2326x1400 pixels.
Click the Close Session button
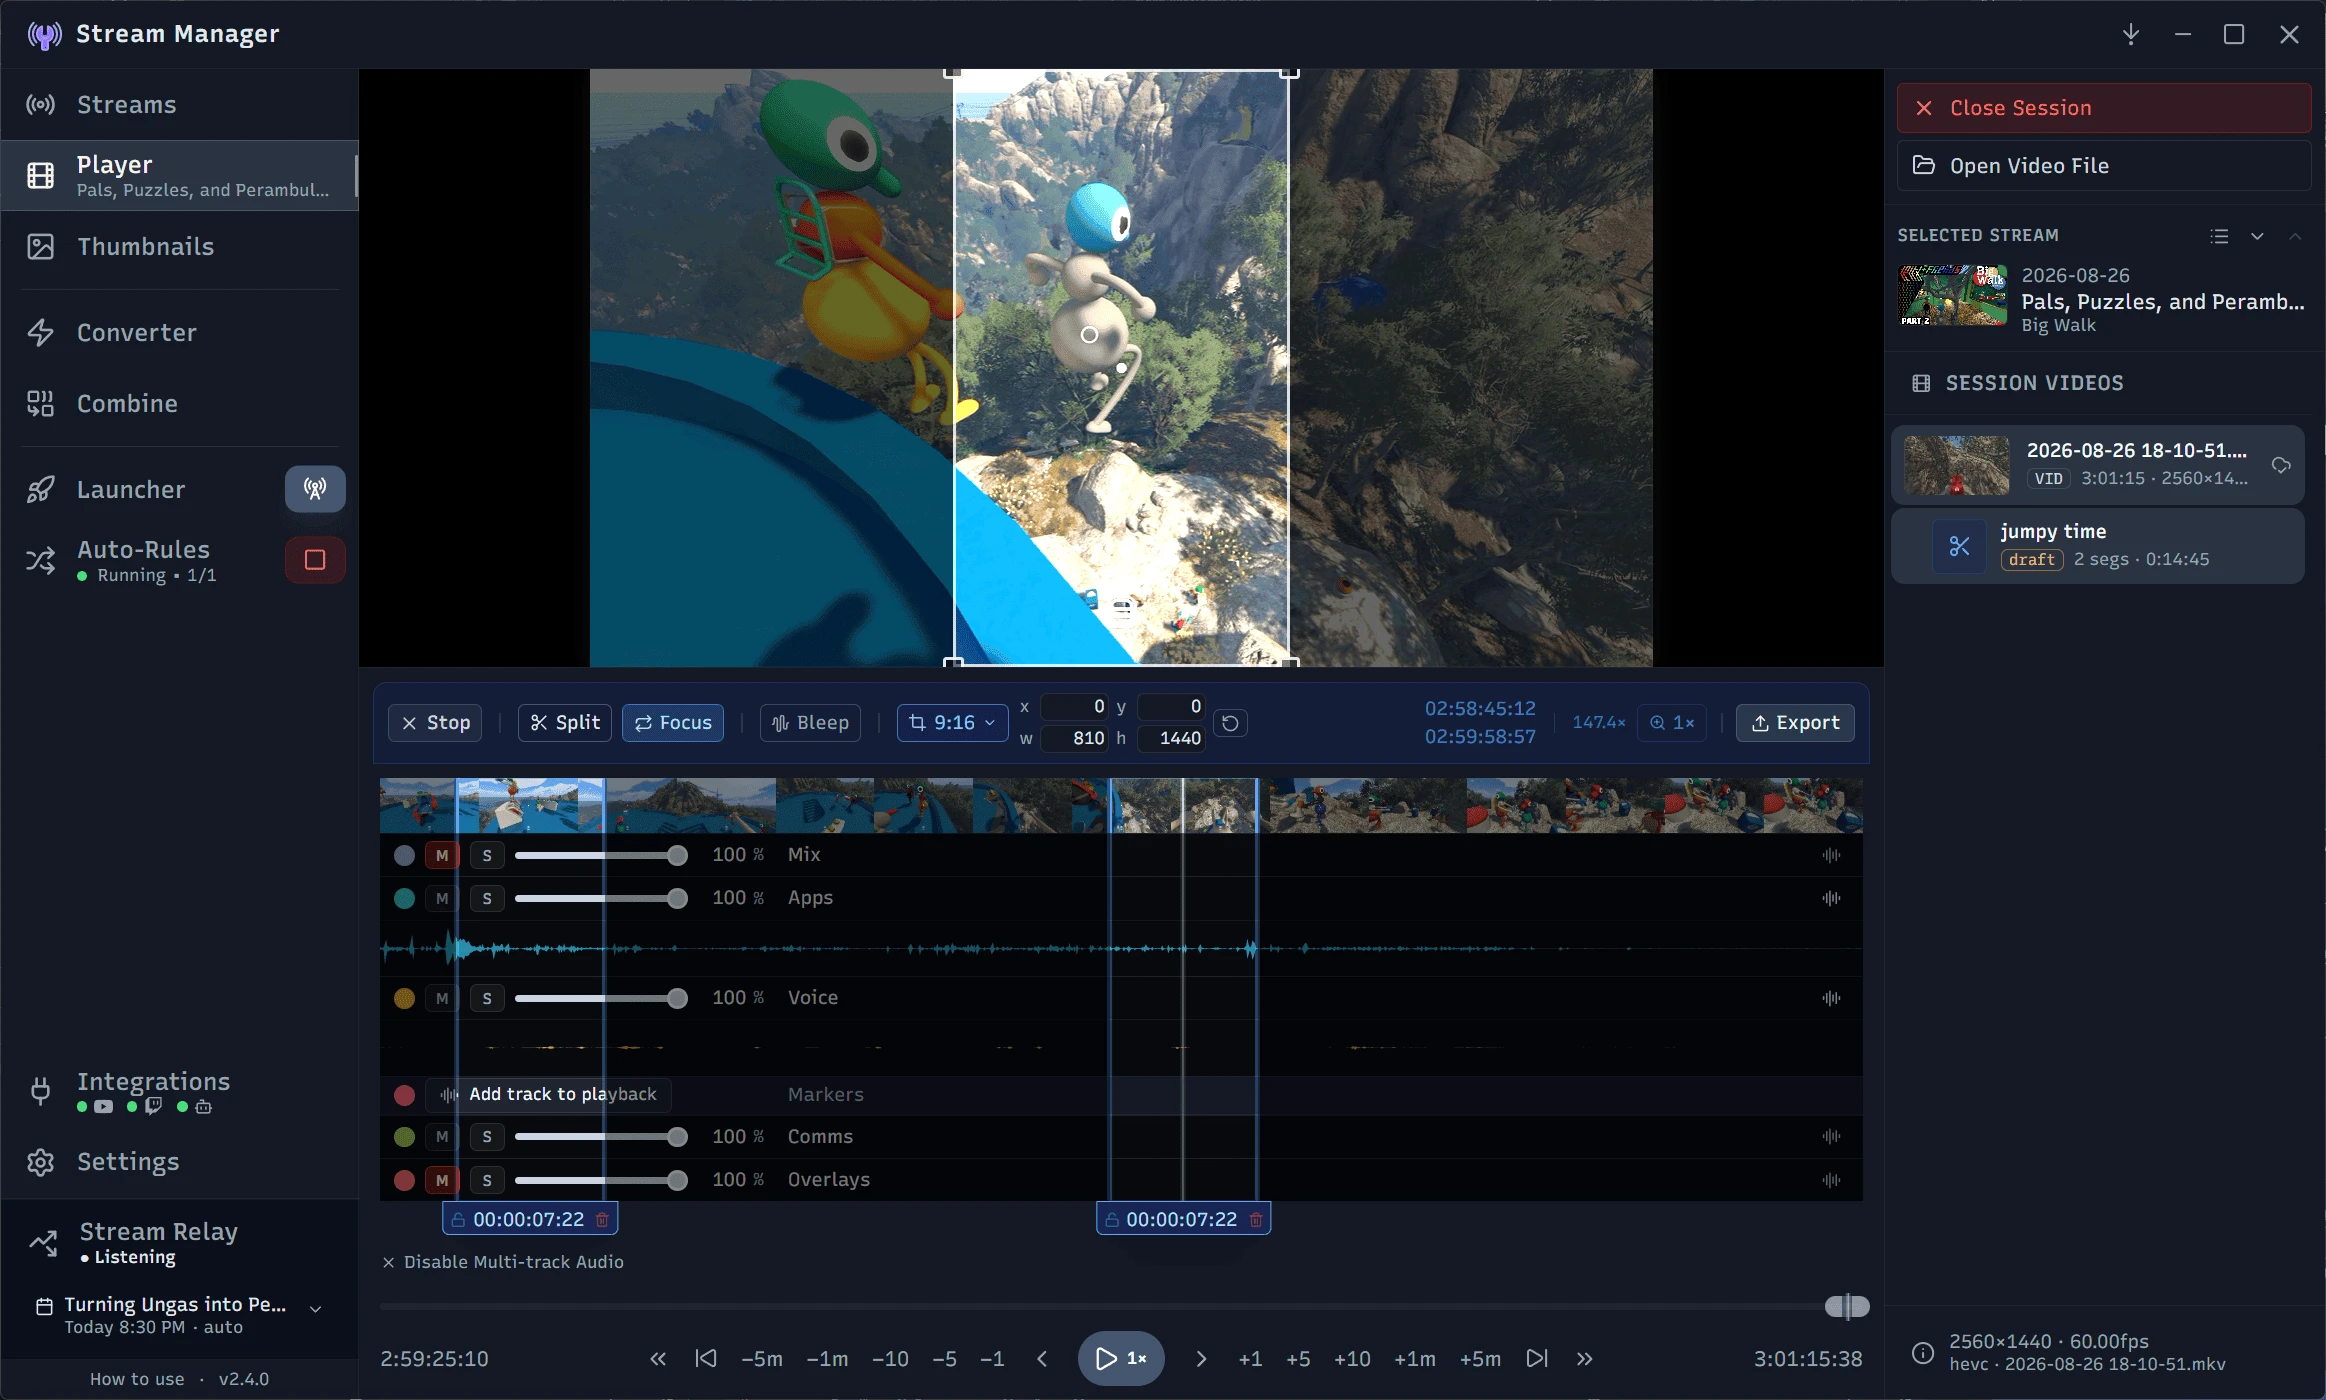(2104, 108)
